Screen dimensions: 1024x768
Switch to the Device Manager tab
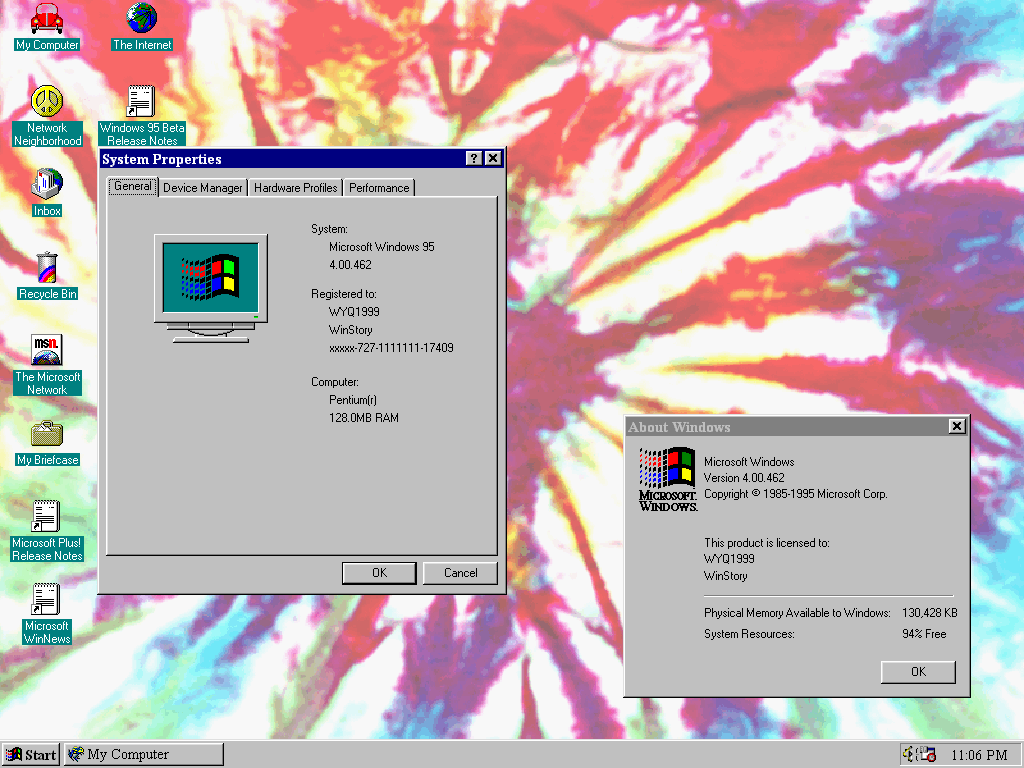pyautogui.click(x=203, y=188)
